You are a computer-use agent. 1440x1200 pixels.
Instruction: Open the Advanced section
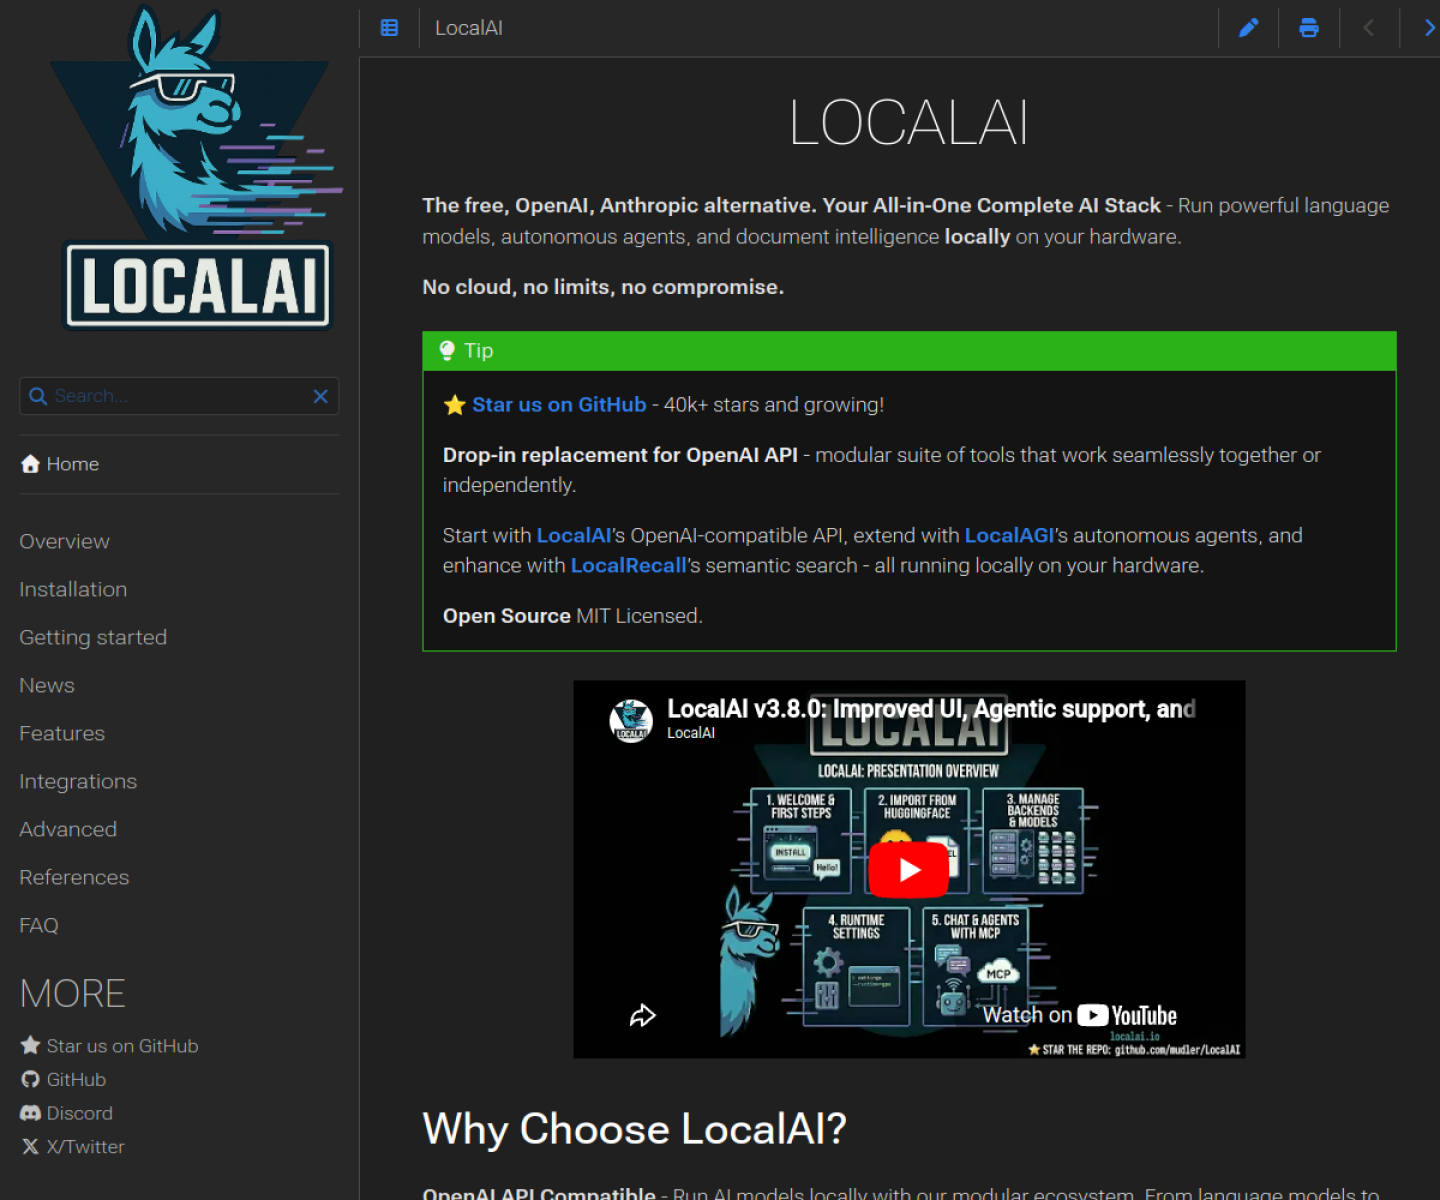(68, 829)
